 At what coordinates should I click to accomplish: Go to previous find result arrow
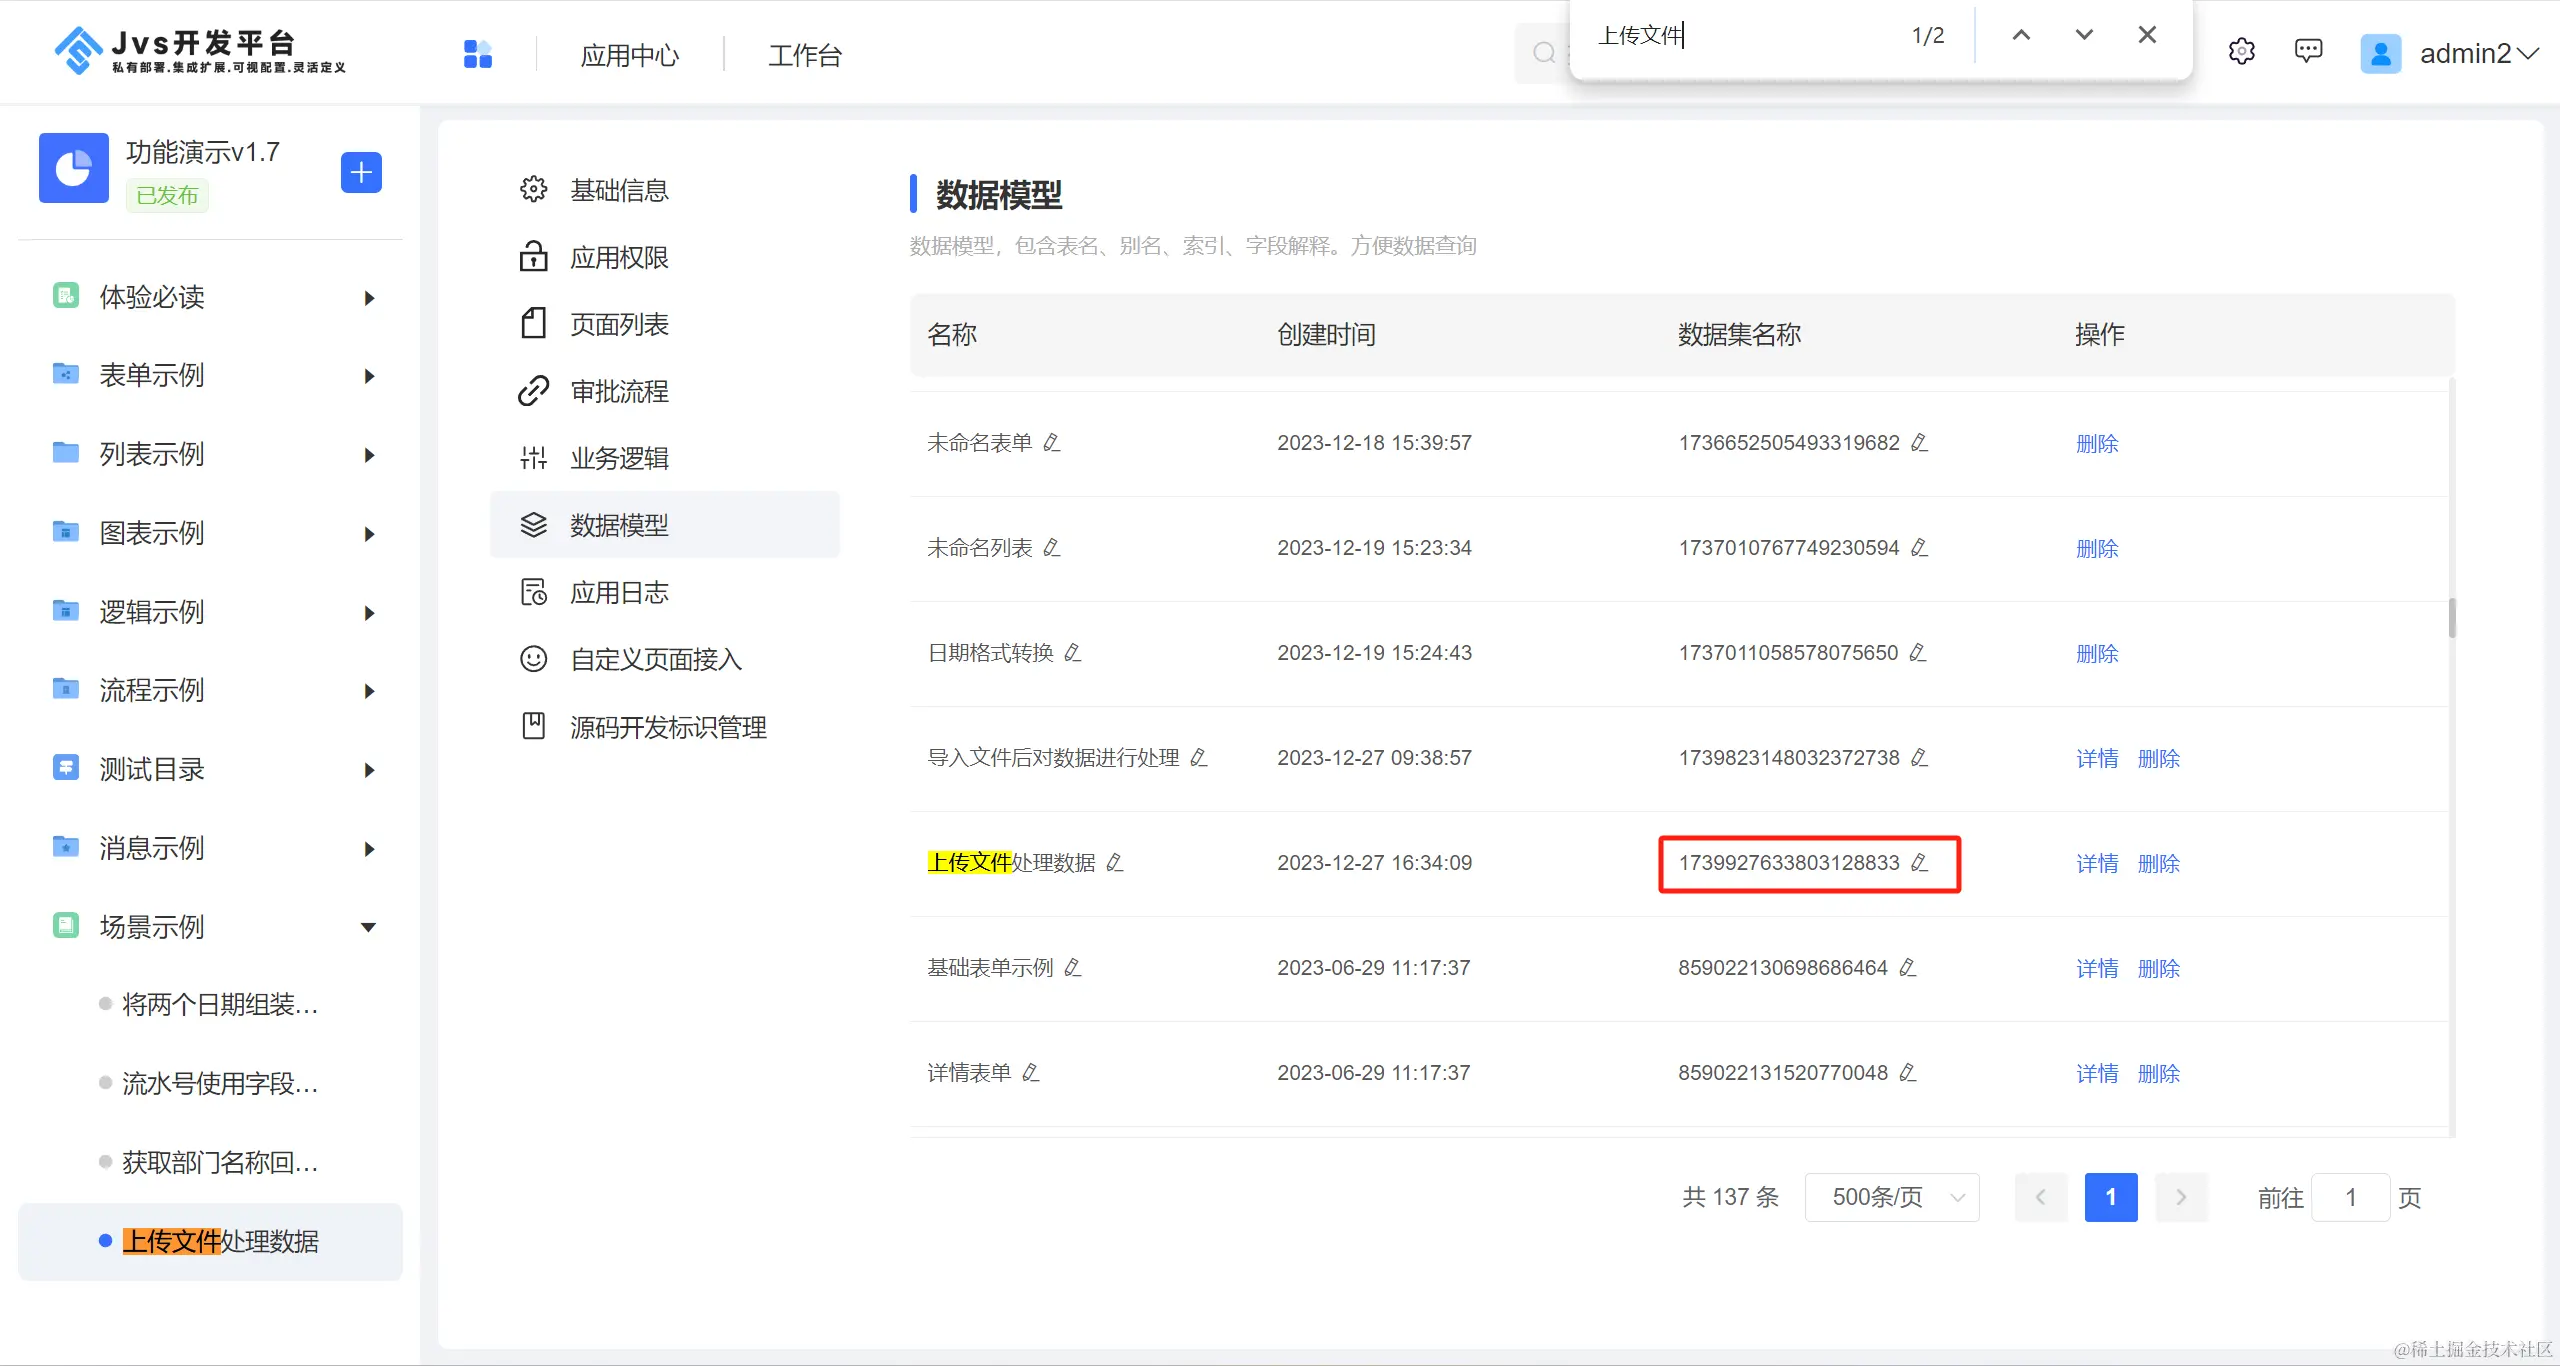click(2021, 35)
